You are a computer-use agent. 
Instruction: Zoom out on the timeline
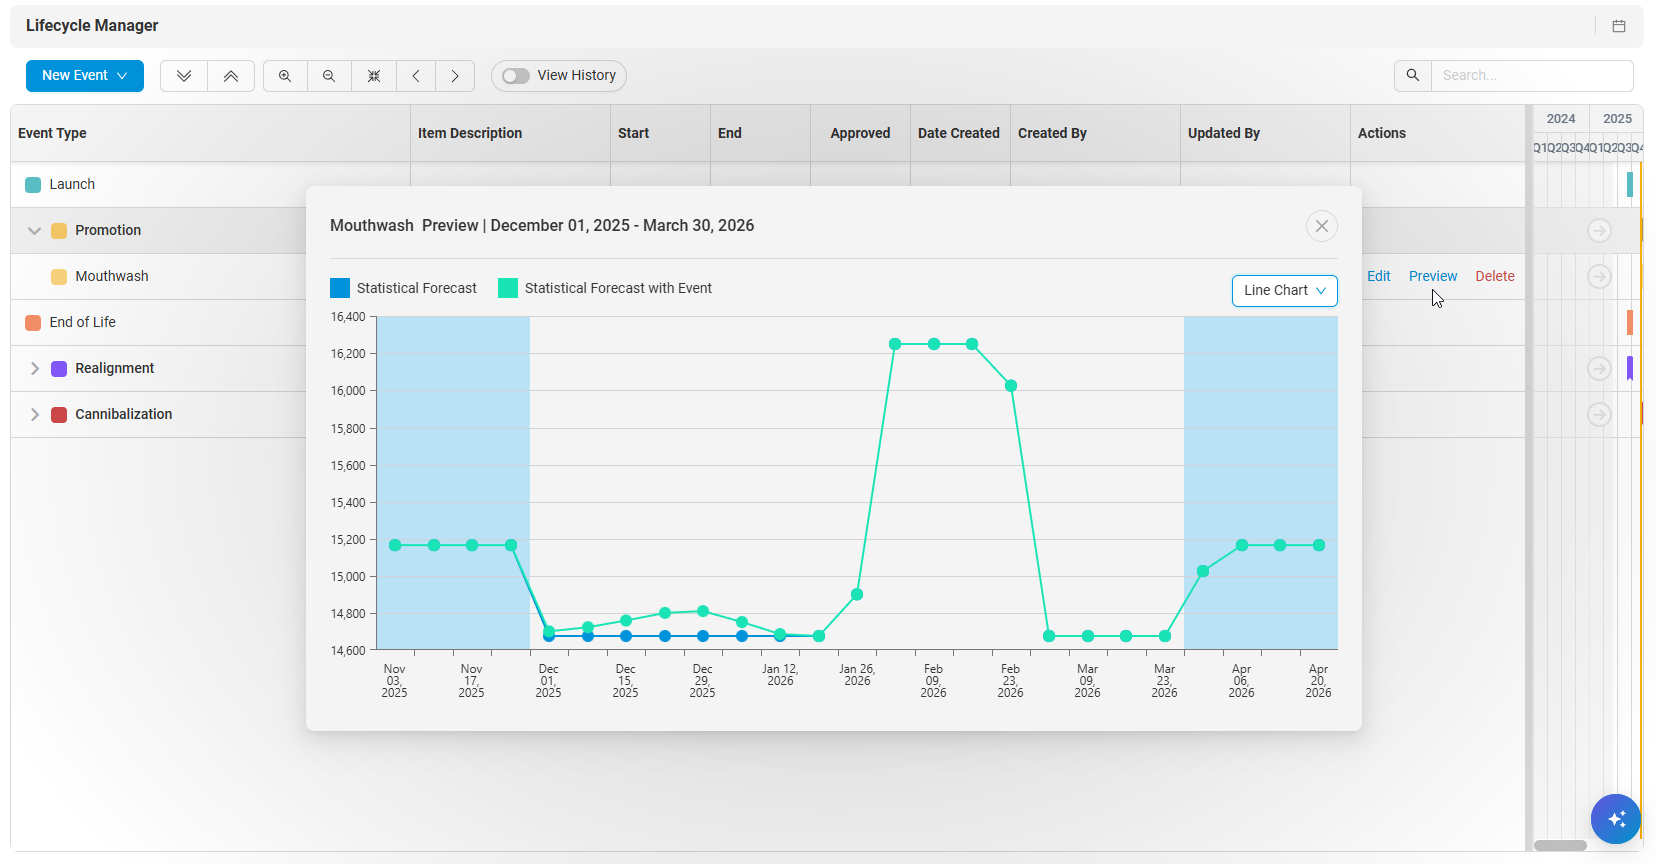[x=329, y=76]
